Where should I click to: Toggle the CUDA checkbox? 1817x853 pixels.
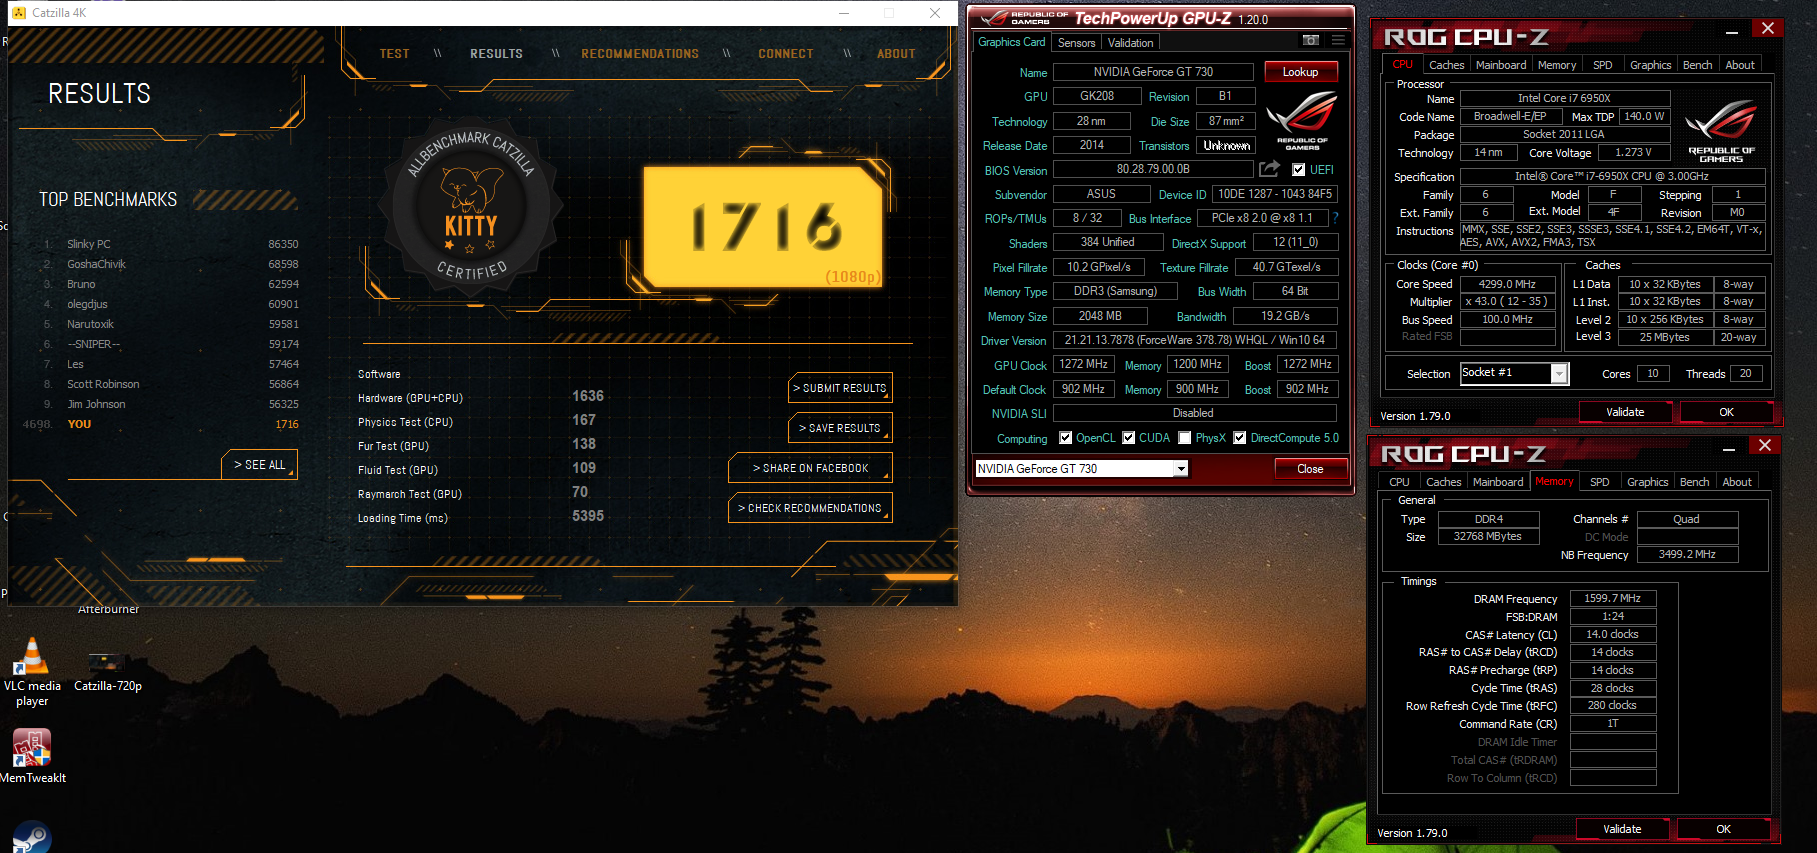[1129, 438]
